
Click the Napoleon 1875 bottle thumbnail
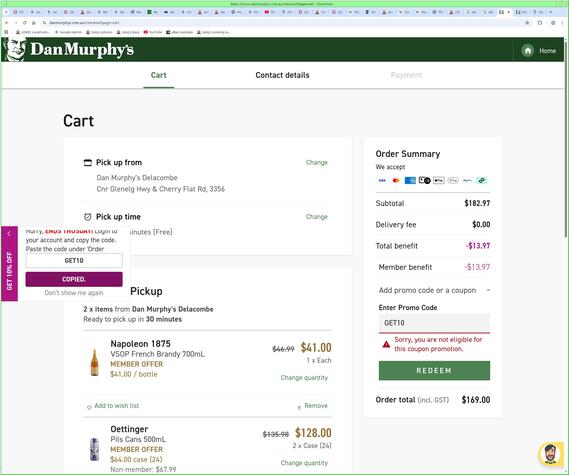pyautogui.click(x=94, y=362)
